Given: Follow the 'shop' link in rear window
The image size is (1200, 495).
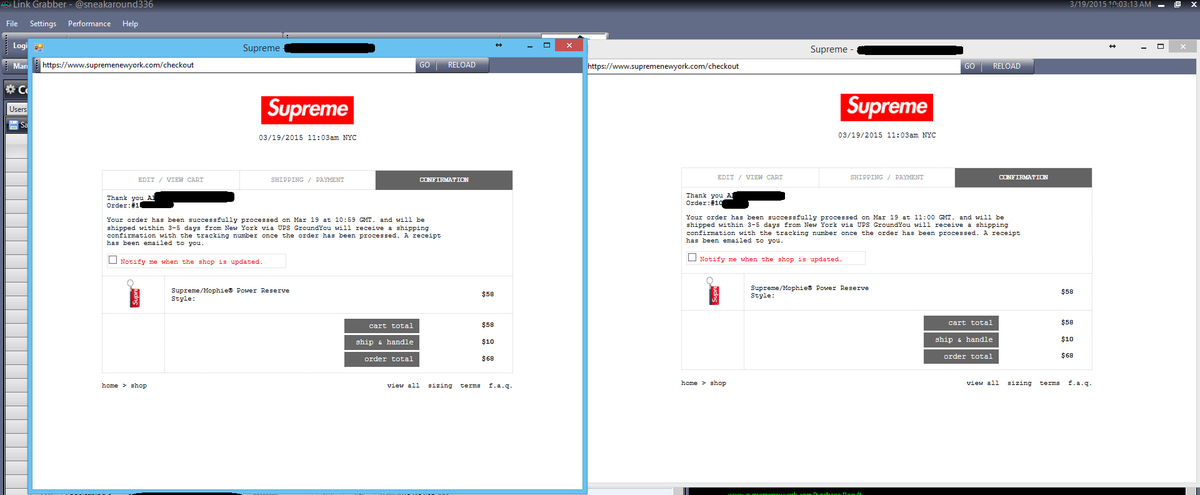Looking at the screenshot, I should [x=718, y=382].
